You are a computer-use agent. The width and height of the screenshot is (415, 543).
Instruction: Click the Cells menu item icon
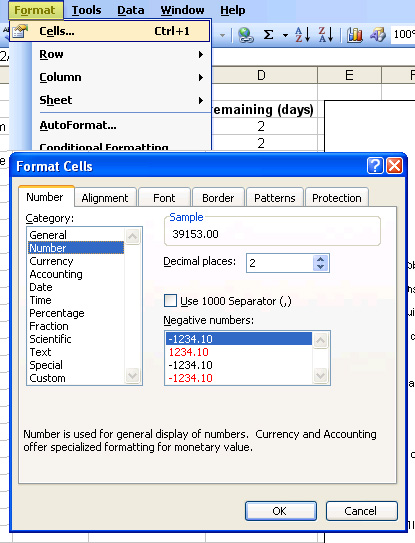click(x=20, y=32)
